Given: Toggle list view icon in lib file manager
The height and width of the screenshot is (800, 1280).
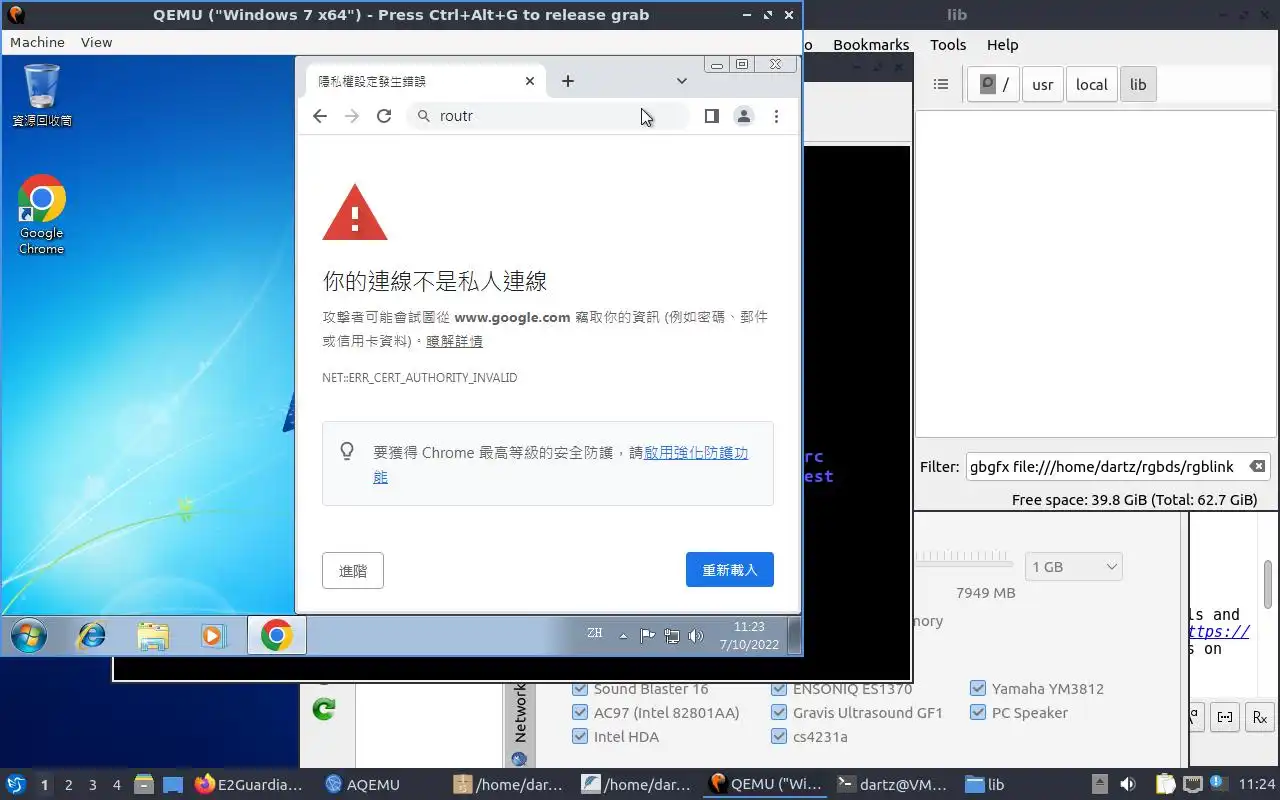Looking at the screenshot, I should pyautogui.click(x=940, y=84).
